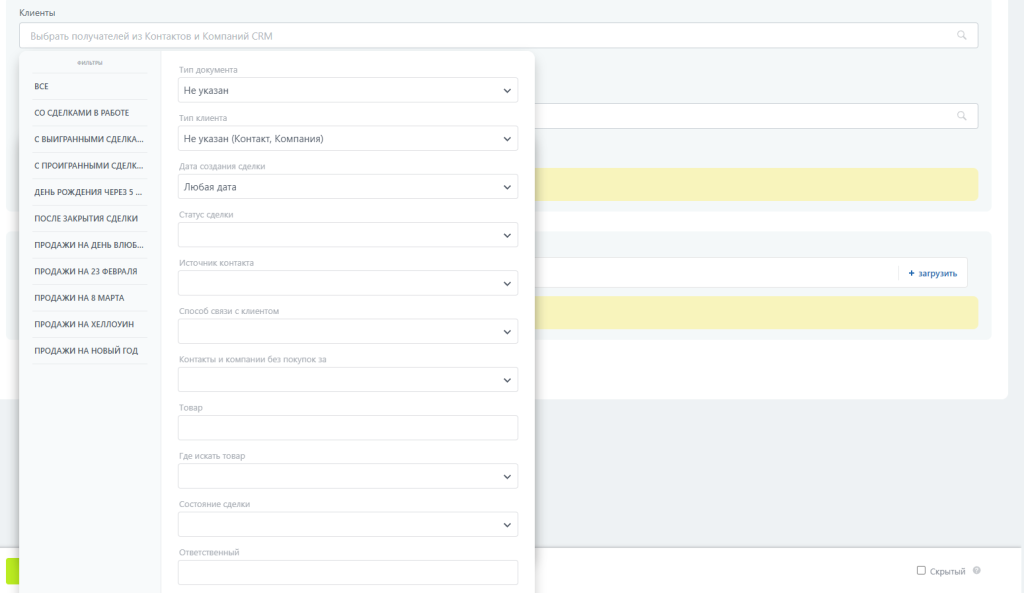Viewport: 1024px width, 593px height.
Task: Open the Тип документа dropdown
Action: pyautogui.click(x=347, y=90)
